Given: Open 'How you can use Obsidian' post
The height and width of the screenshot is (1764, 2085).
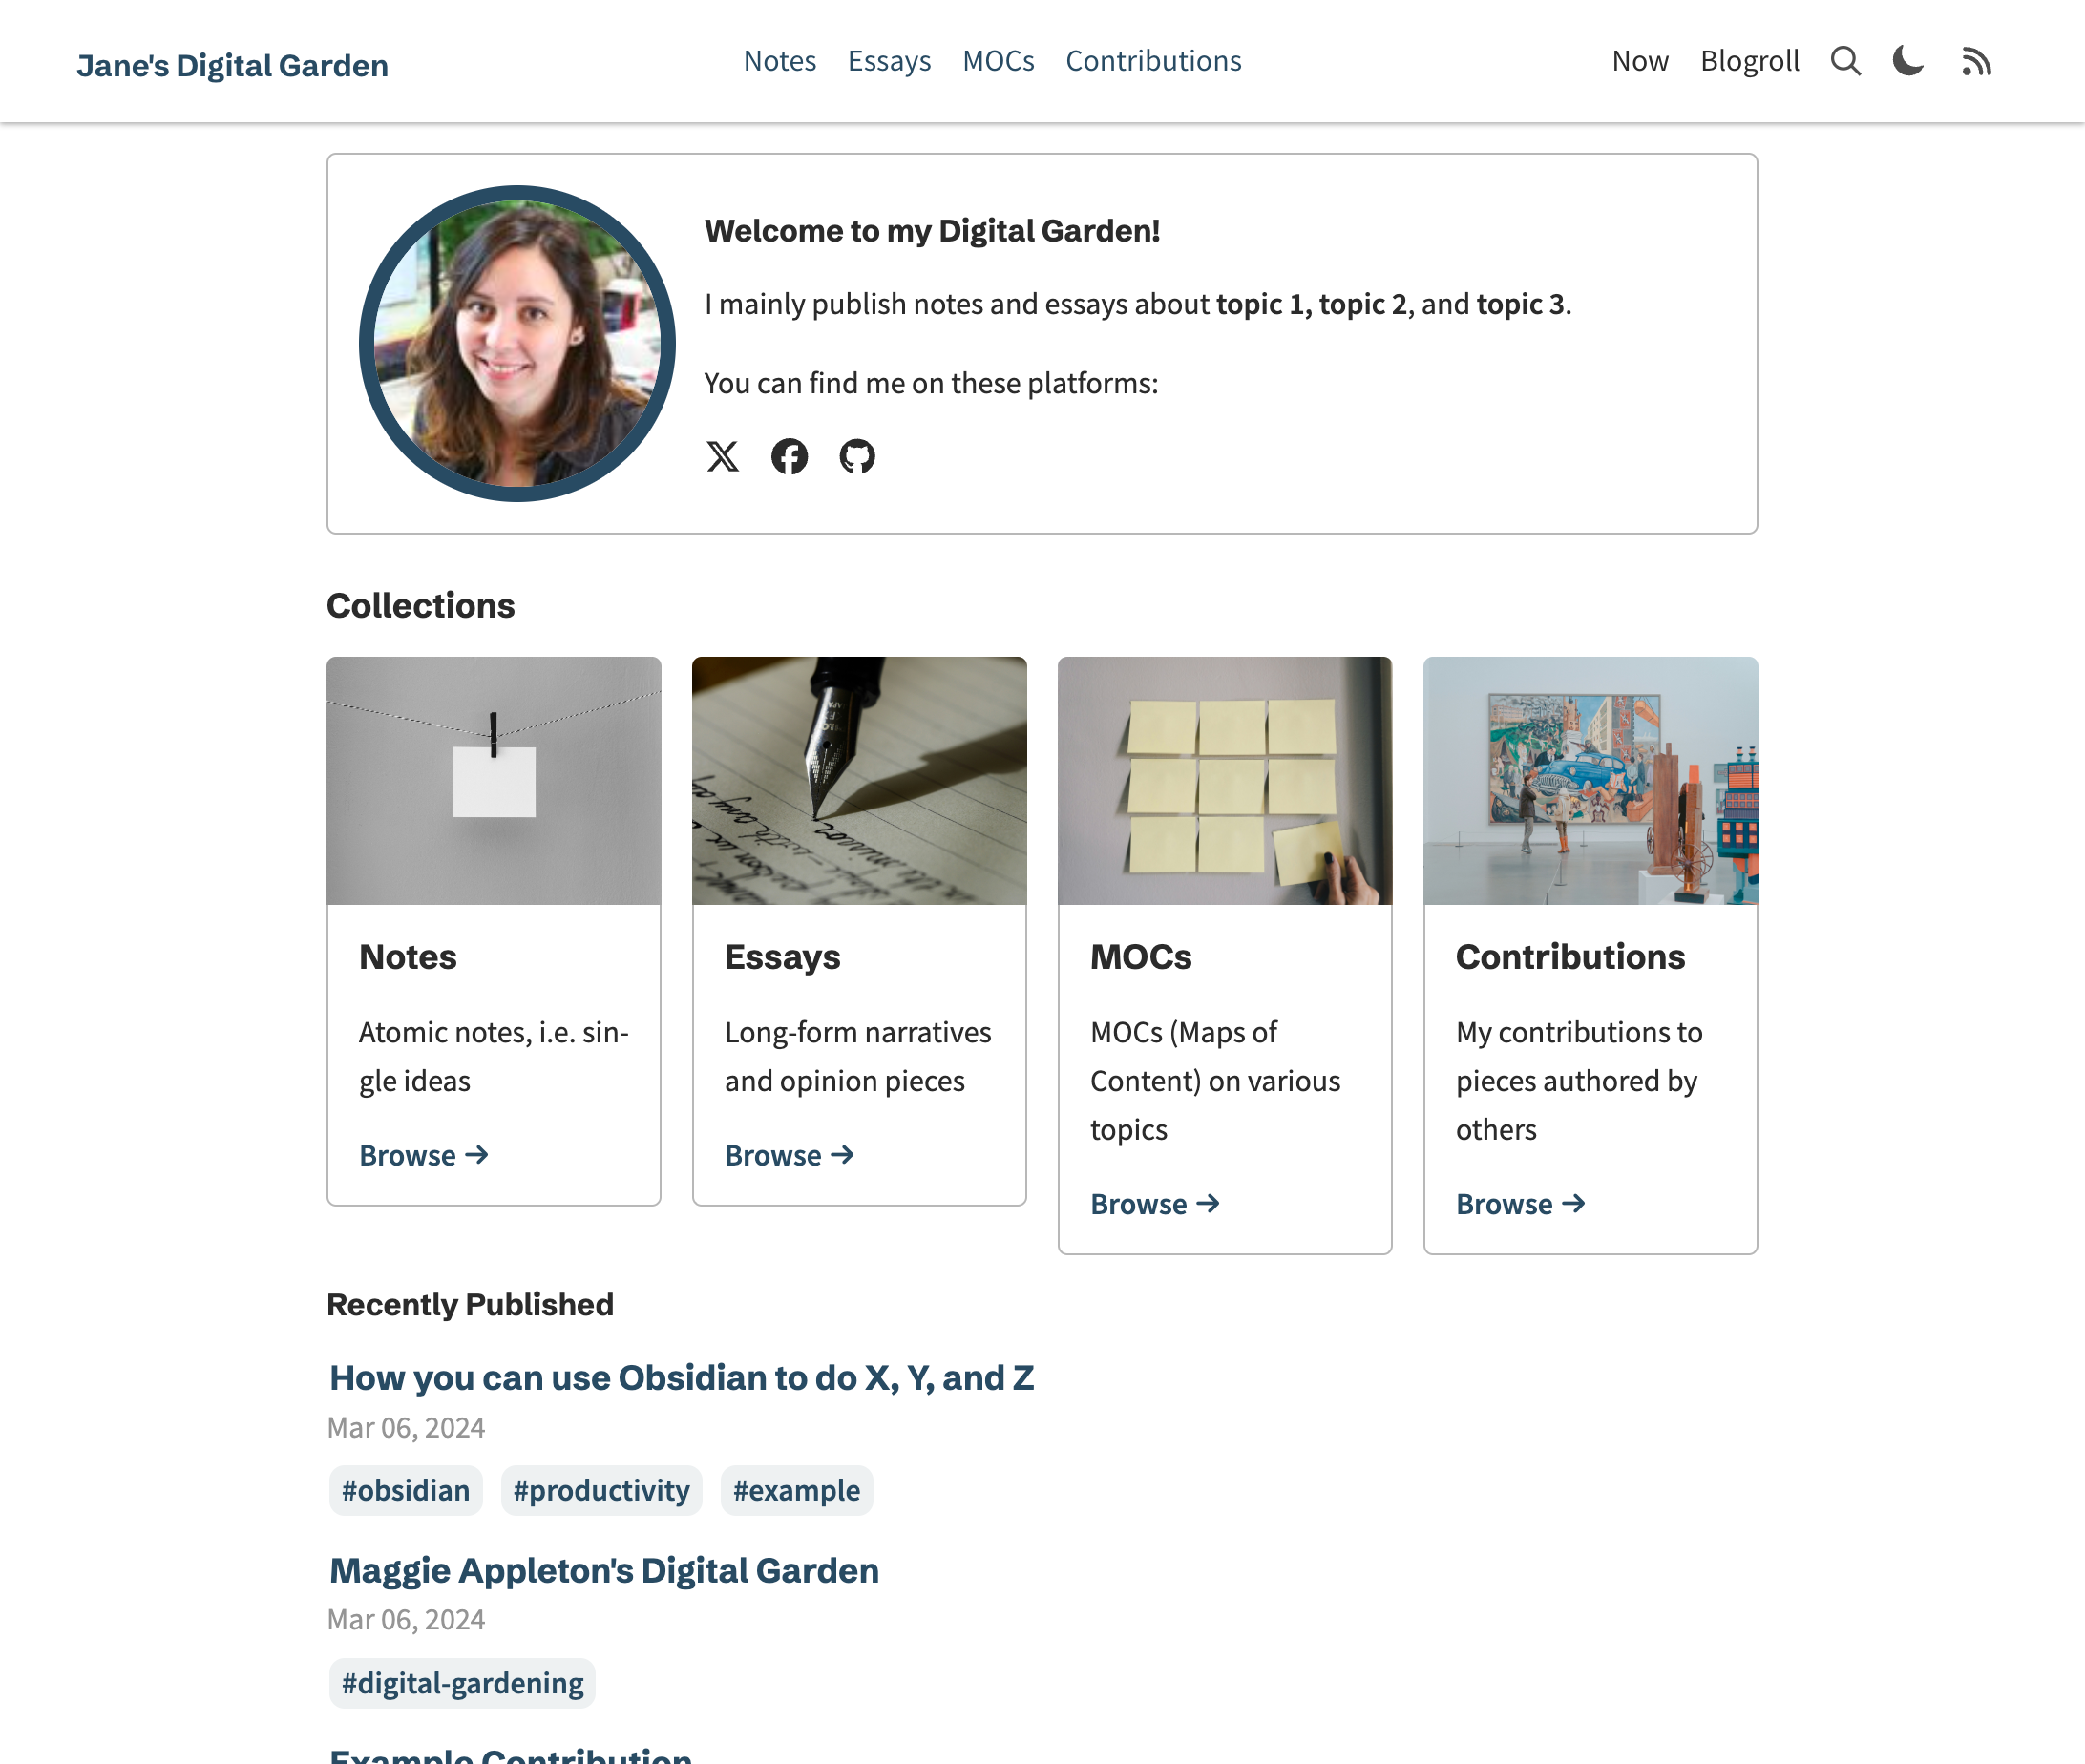Looking at the screenshot, I should (682, 1378).
